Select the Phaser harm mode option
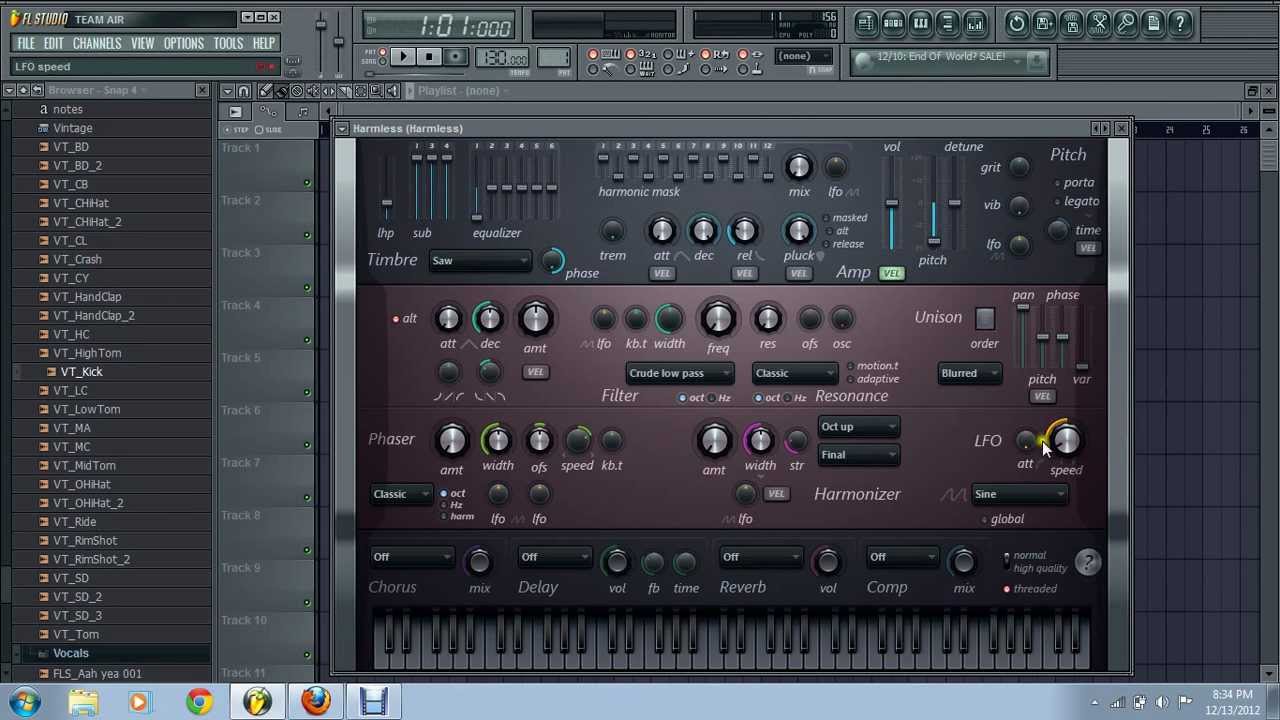Viewport: 1280px width, 720px height. tap(444, 516)
